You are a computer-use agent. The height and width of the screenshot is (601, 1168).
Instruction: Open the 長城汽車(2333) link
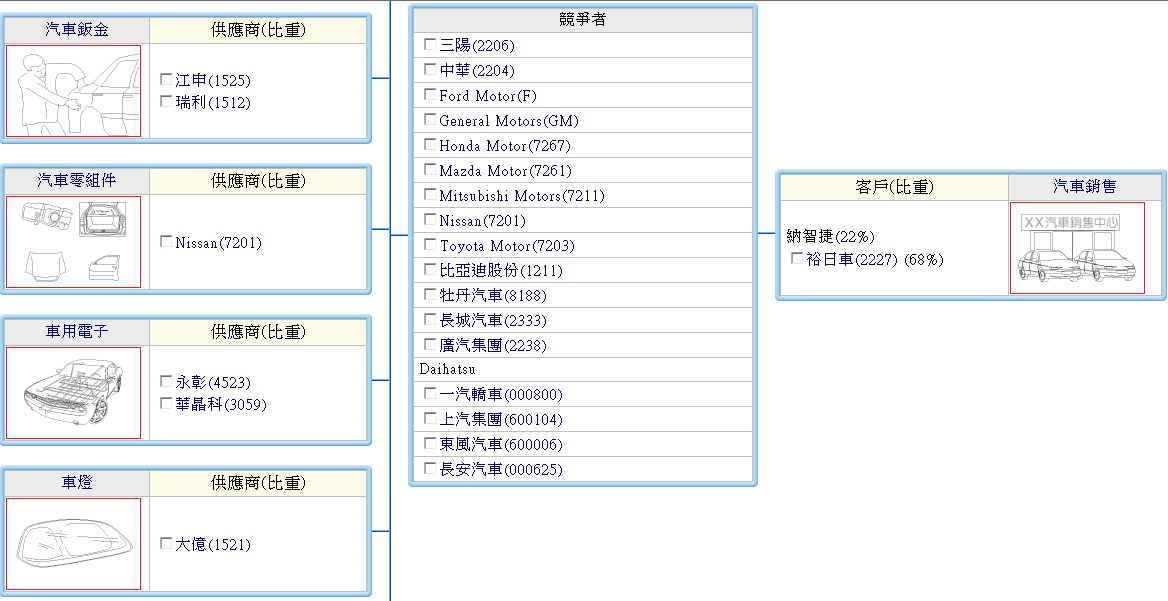493,321
